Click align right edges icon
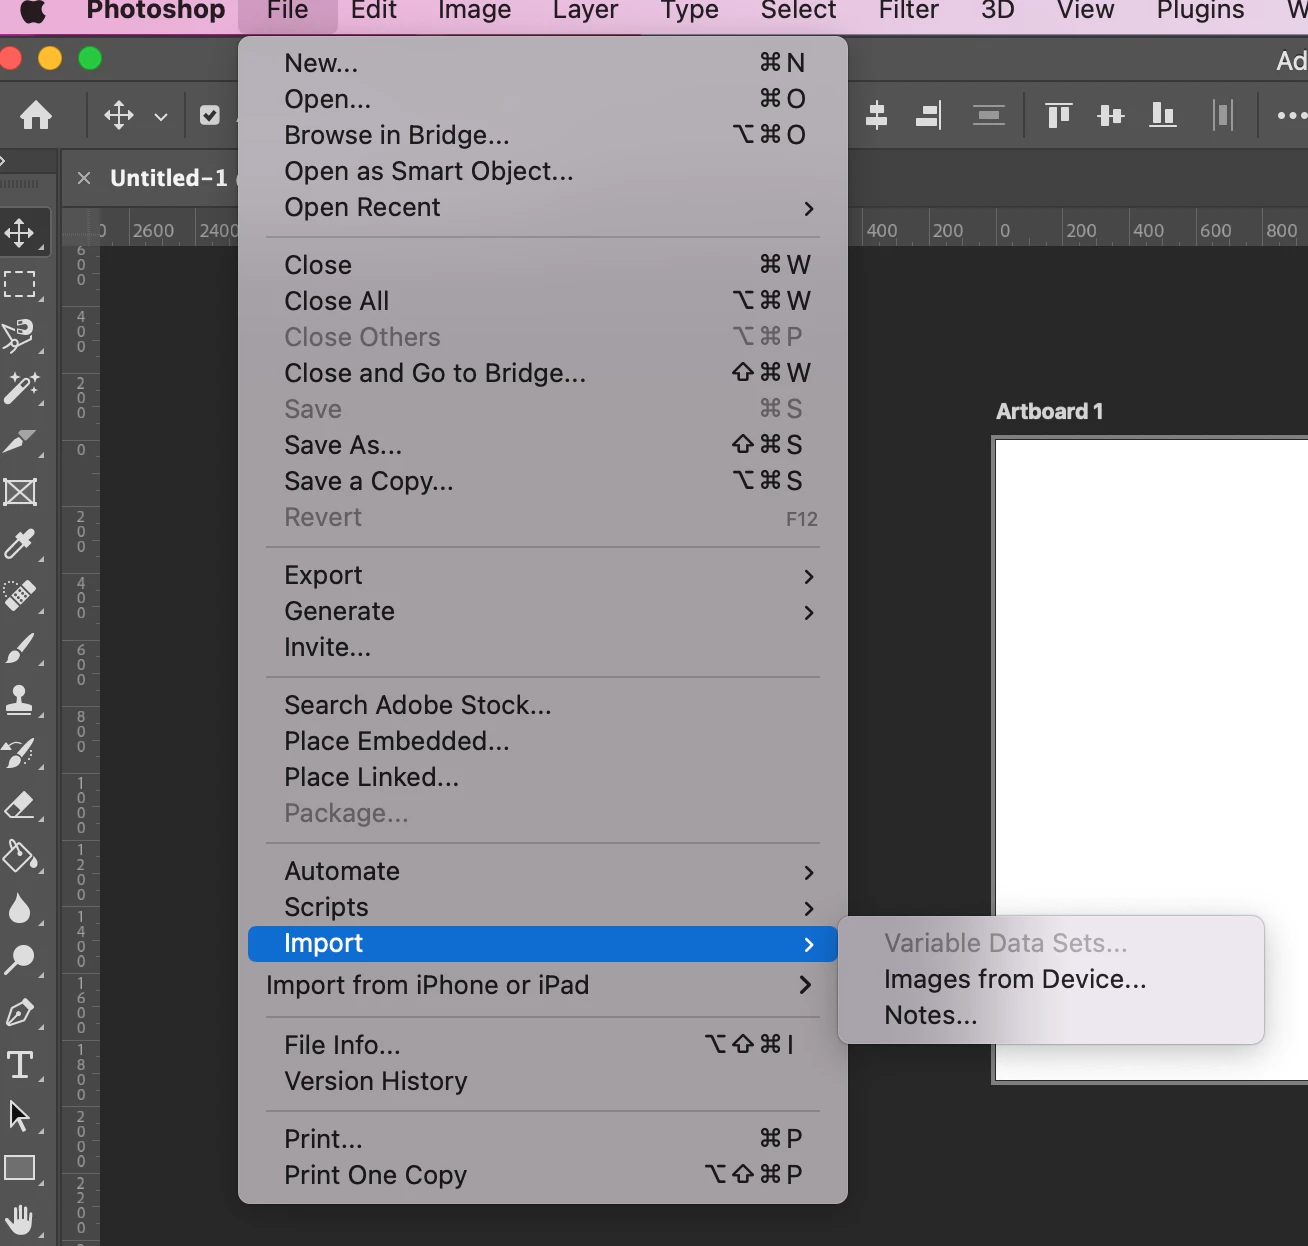This screenshot has height=1246, width=1308. click(x=929, y=116)
